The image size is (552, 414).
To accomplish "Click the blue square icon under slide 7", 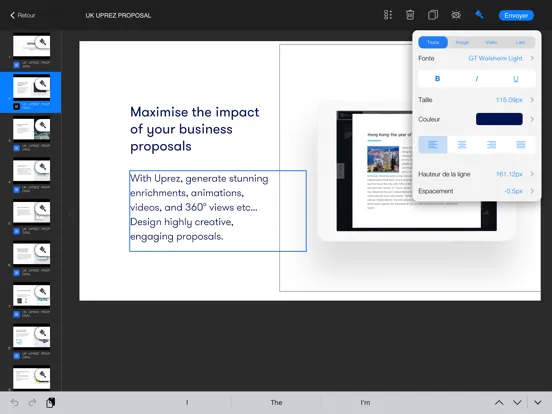I will tap(16, 314).
